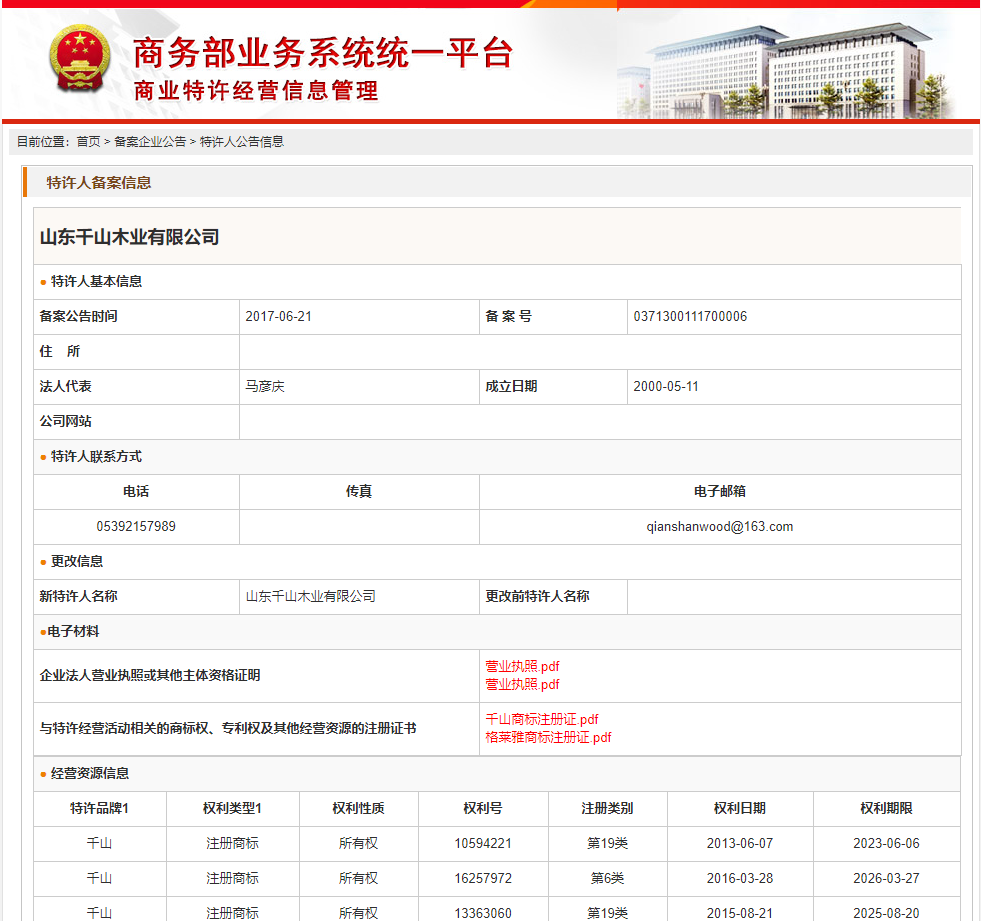Select trademark number 13363060

click(483, 913)
